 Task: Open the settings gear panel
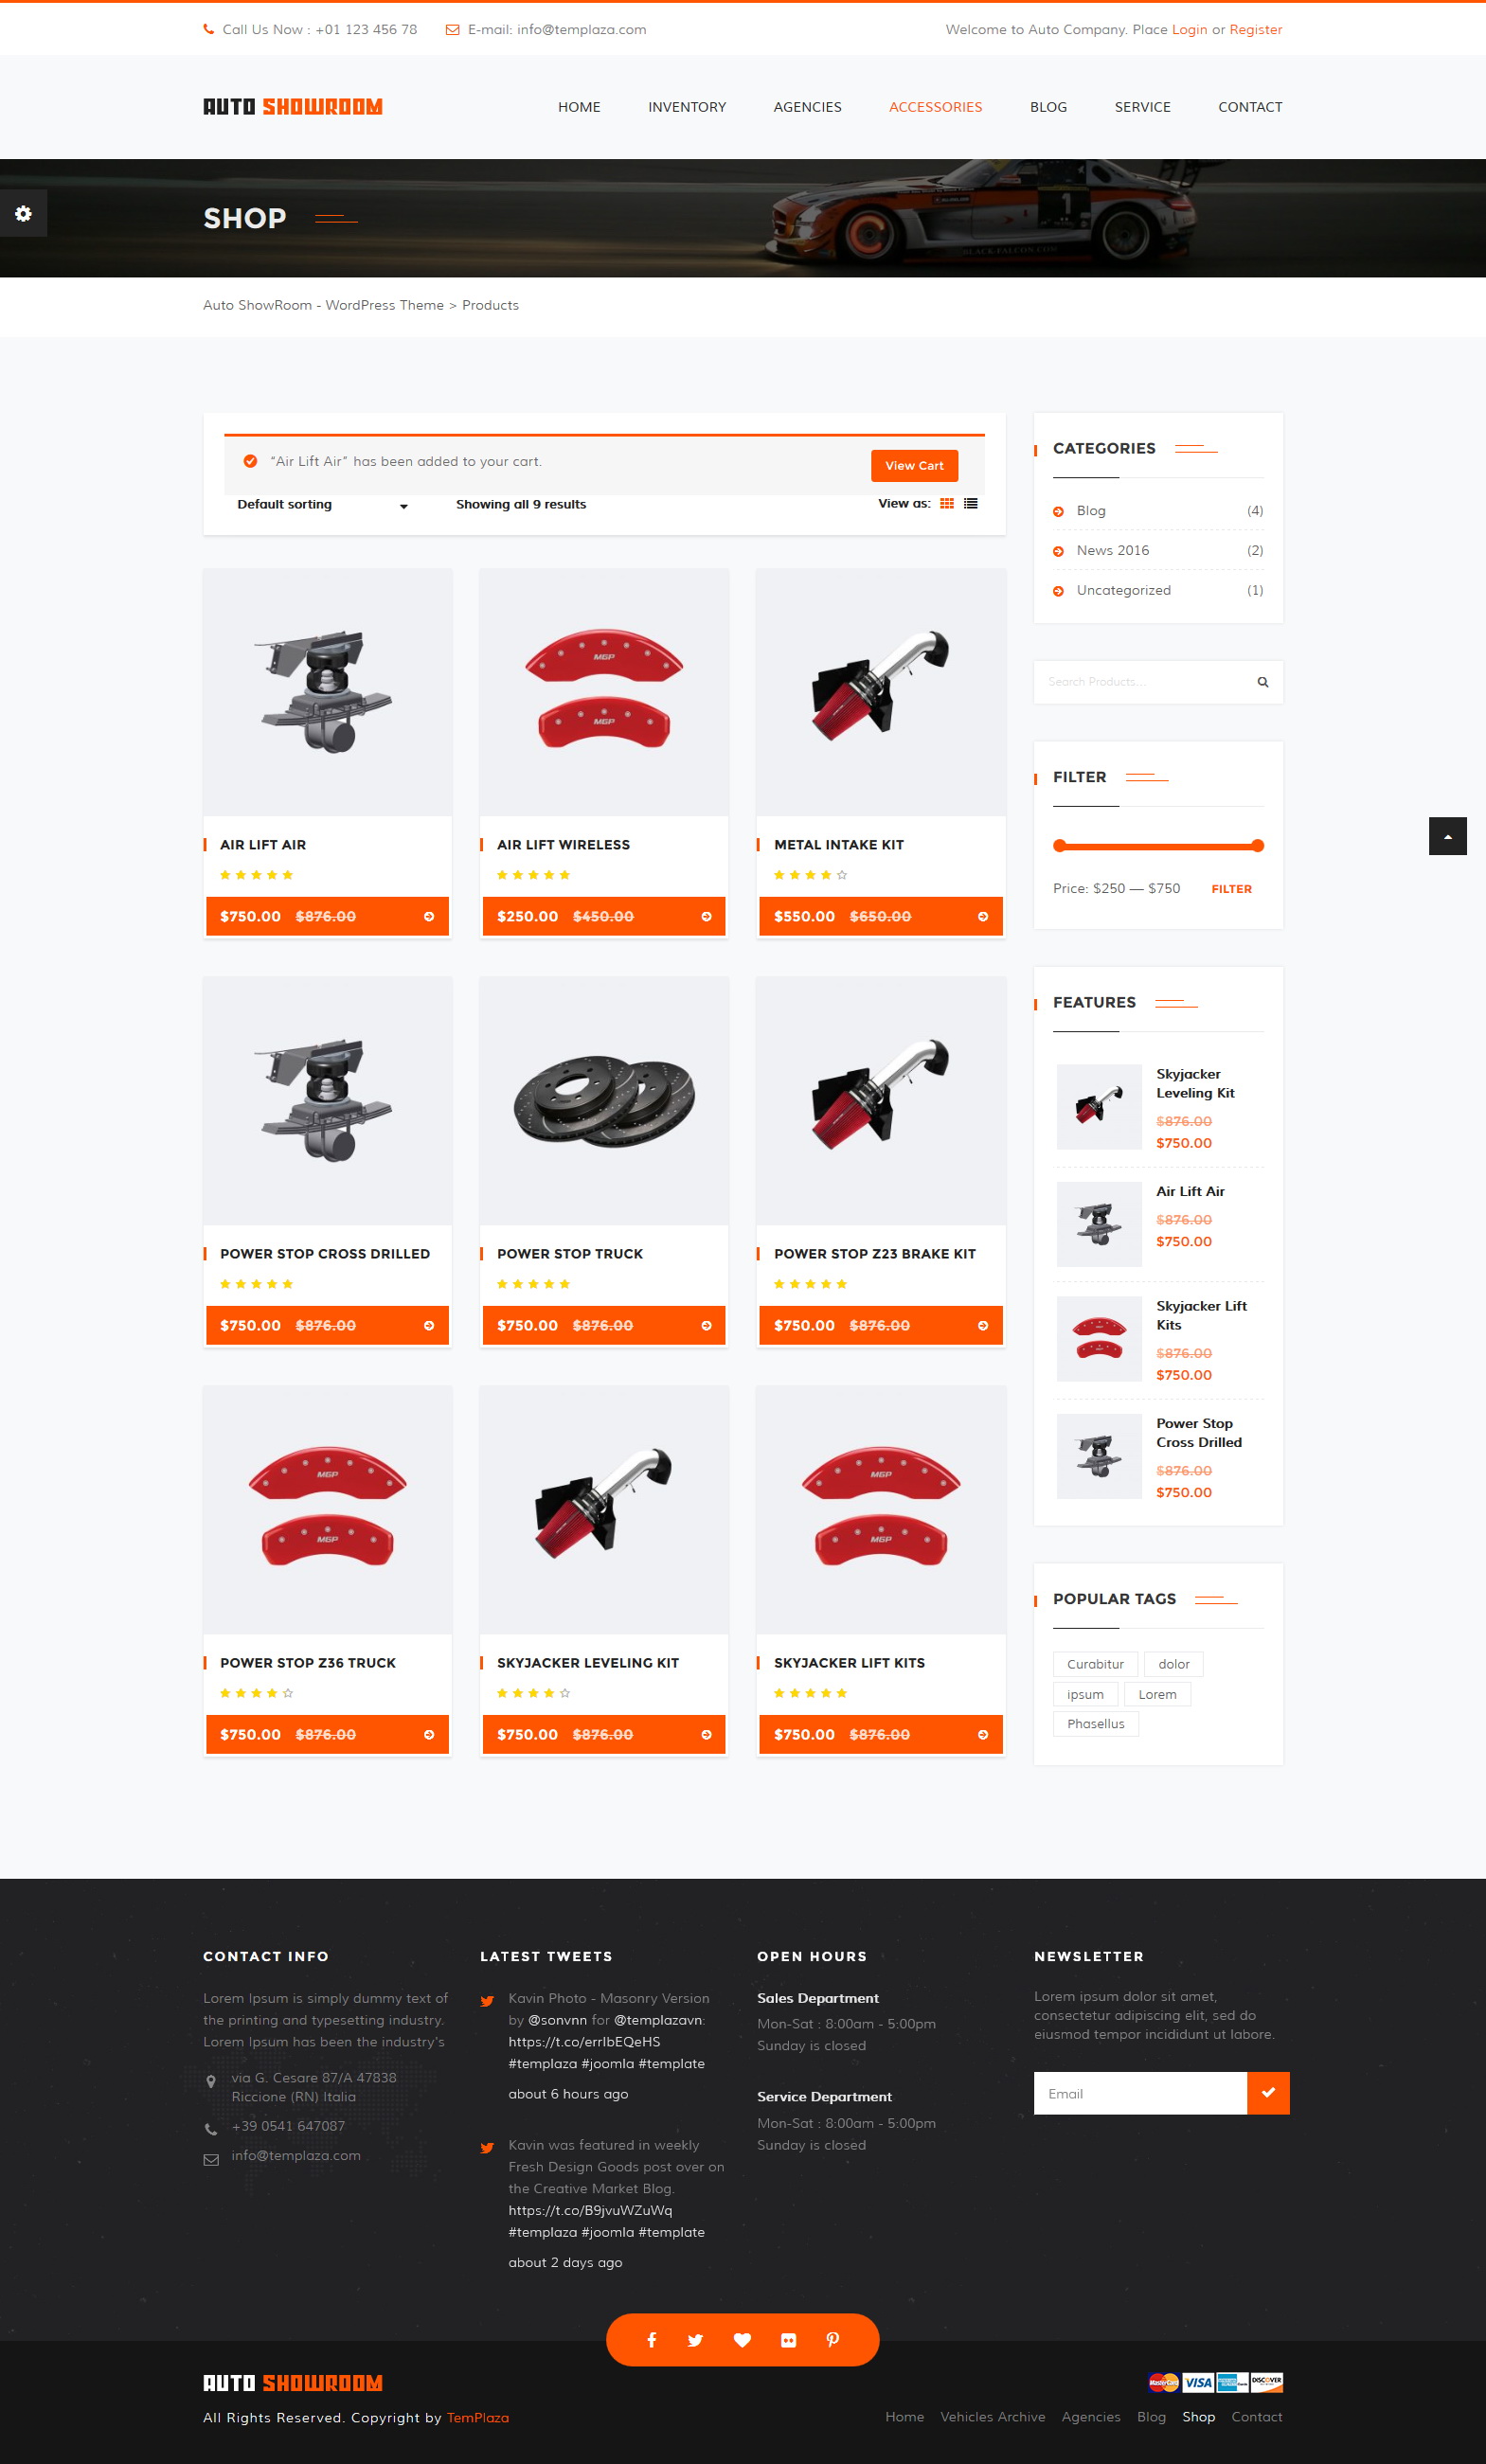[23, 213]
